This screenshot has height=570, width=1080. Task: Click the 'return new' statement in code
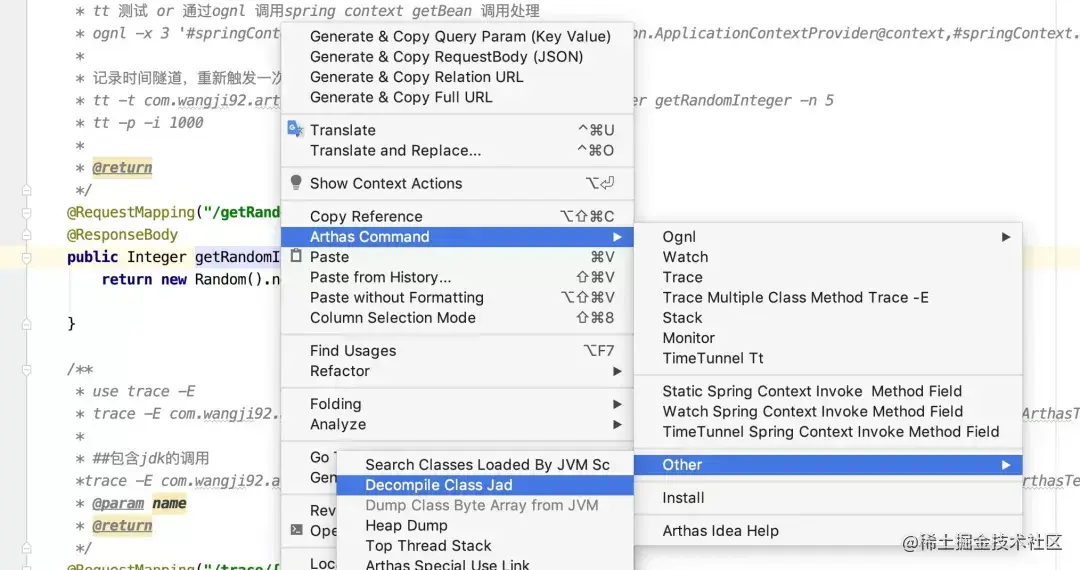click(144, 279)
